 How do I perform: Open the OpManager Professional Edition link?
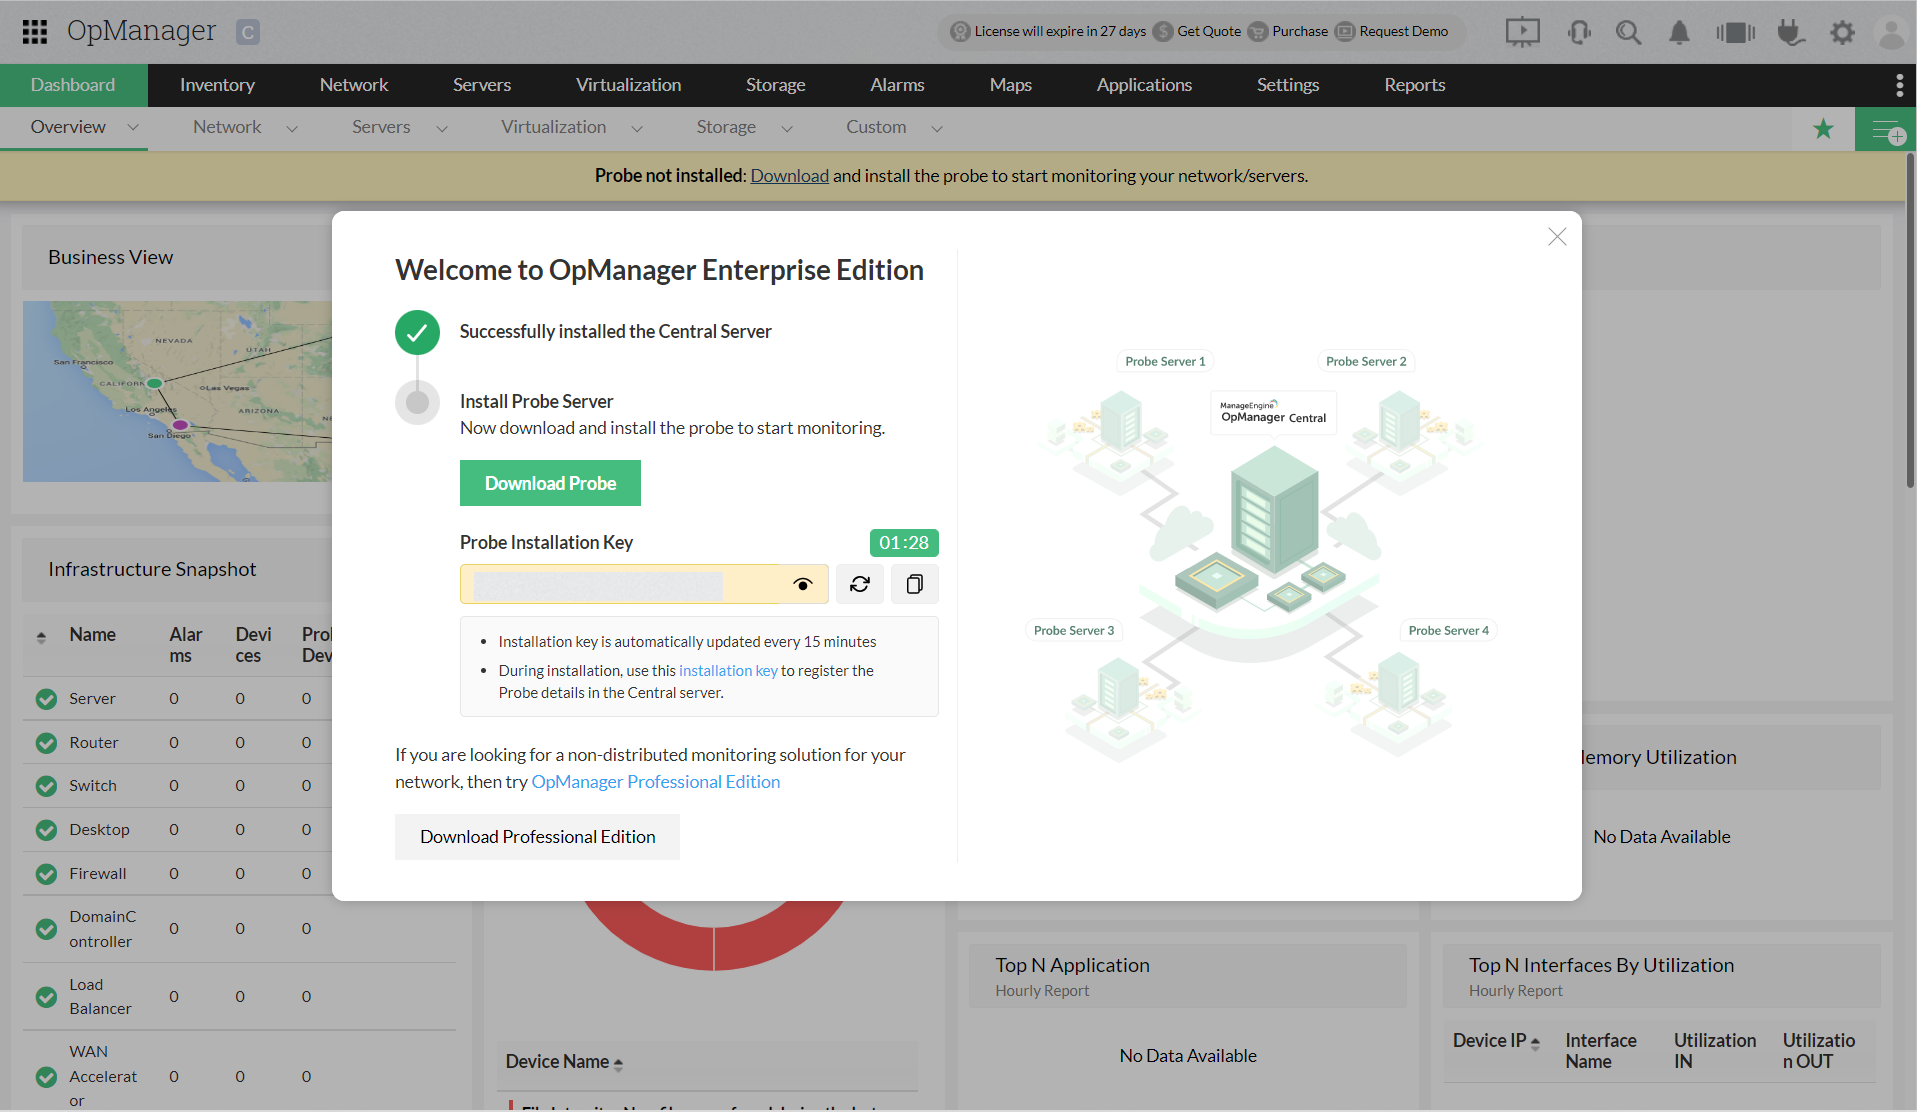(x=656, y=782)
